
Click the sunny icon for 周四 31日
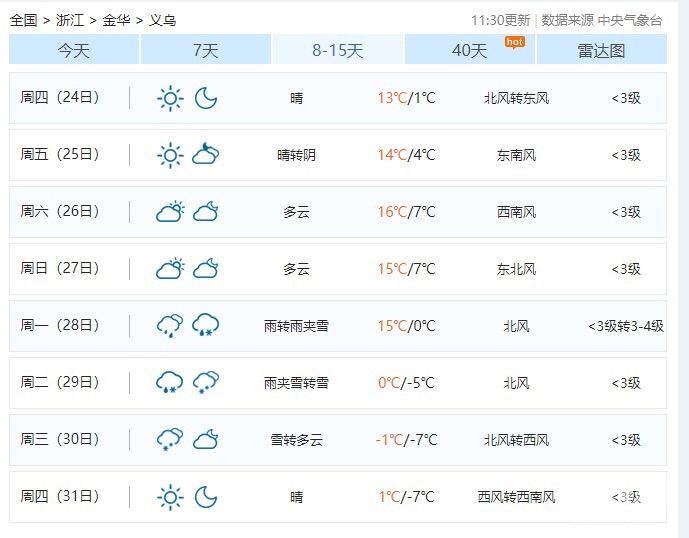[x=171, y=497]
